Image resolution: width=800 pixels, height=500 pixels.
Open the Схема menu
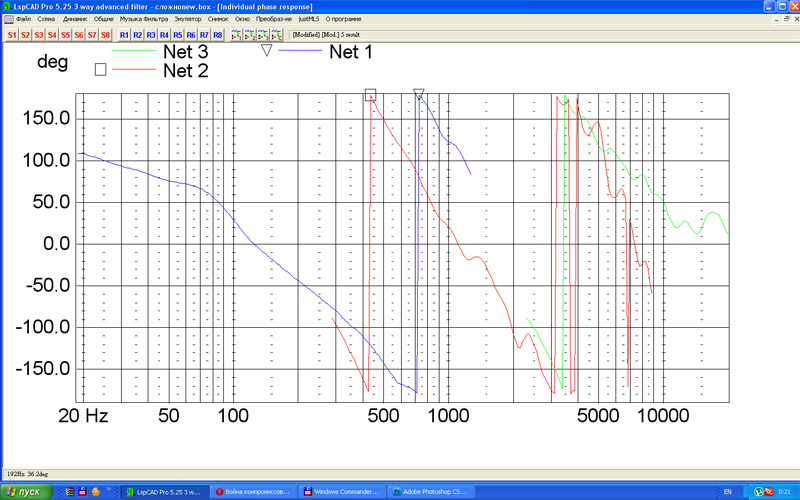[x=46, y=19]
